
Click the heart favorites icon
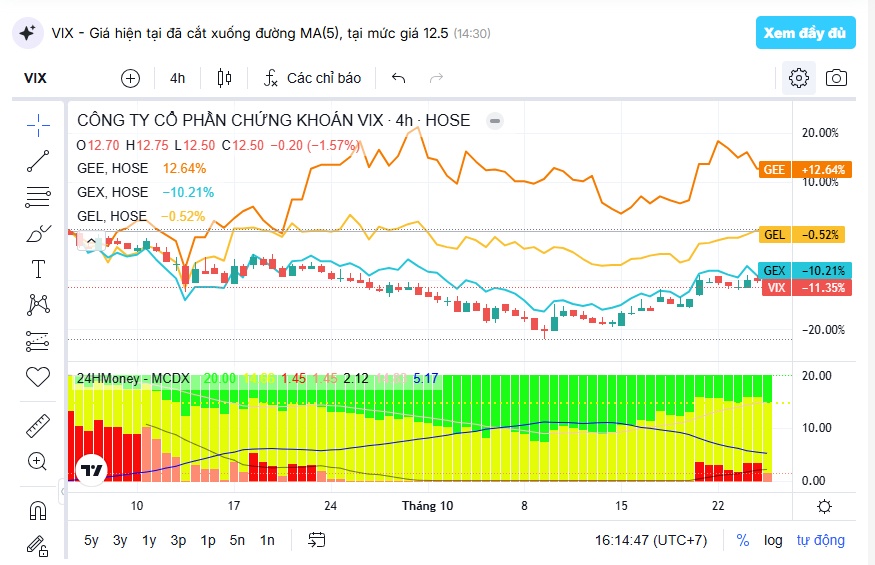click(x=38, y=377)
